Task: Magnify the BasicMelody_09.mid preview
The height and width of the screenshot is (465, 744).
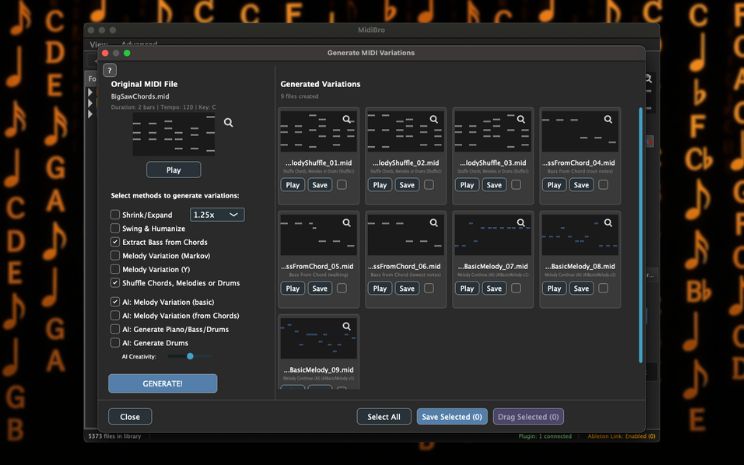Action: click(x=347, y=326)
